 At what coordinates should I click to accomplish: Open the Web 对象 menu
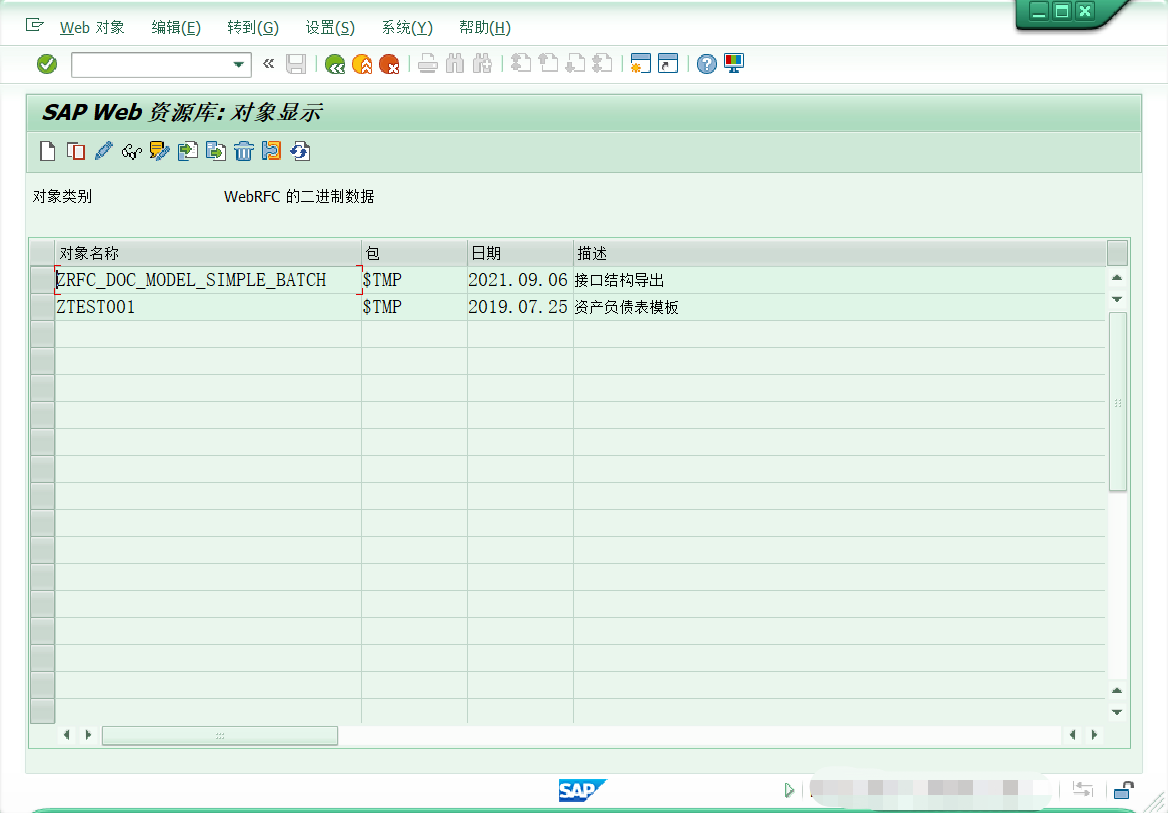(x=92, y=28)
